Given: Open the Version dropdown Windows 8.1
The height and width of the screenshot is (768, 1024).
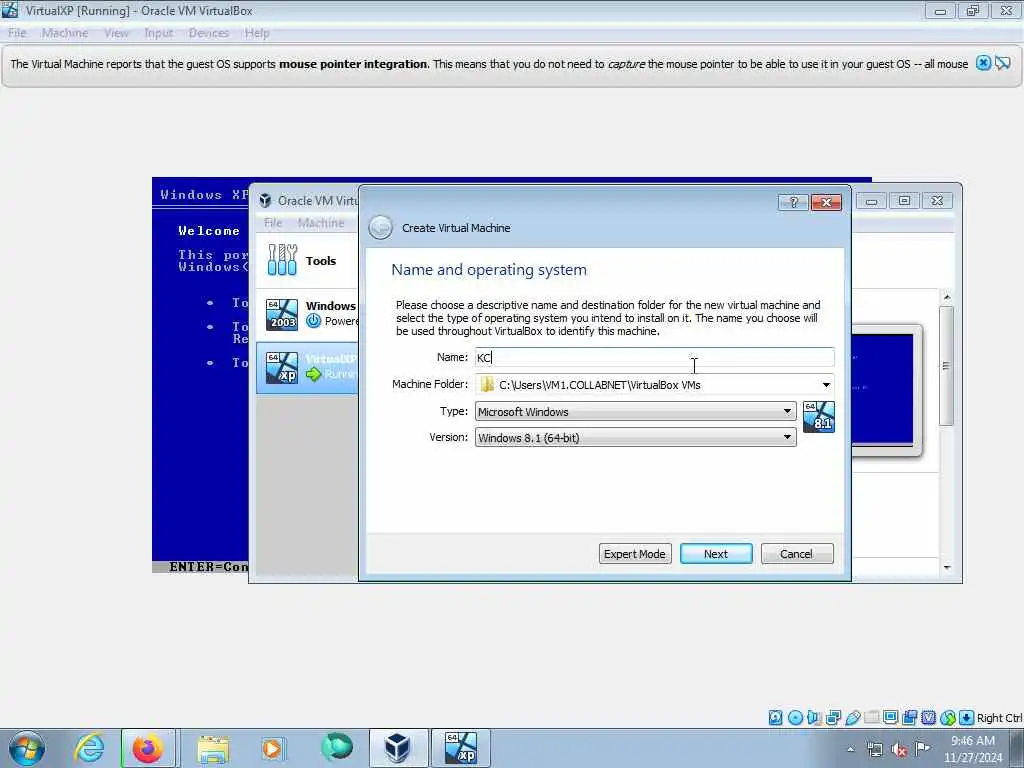Looking at the screenshot, I should (x=635, y=438).
